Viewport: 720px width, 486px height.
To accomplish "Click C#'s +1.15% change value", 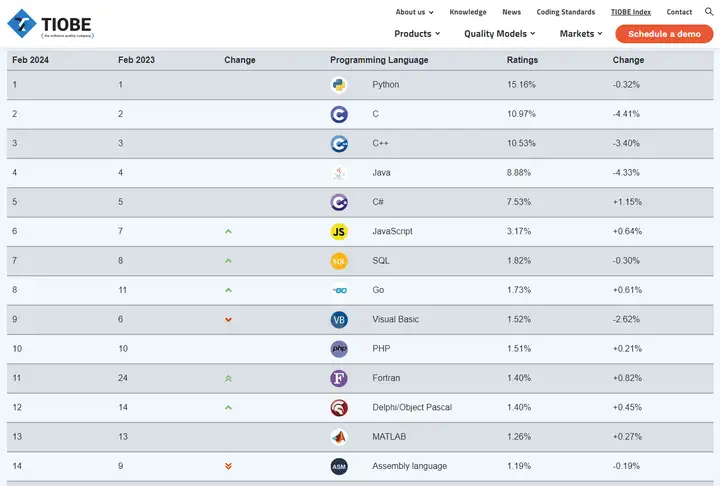I will pos(627,202).
